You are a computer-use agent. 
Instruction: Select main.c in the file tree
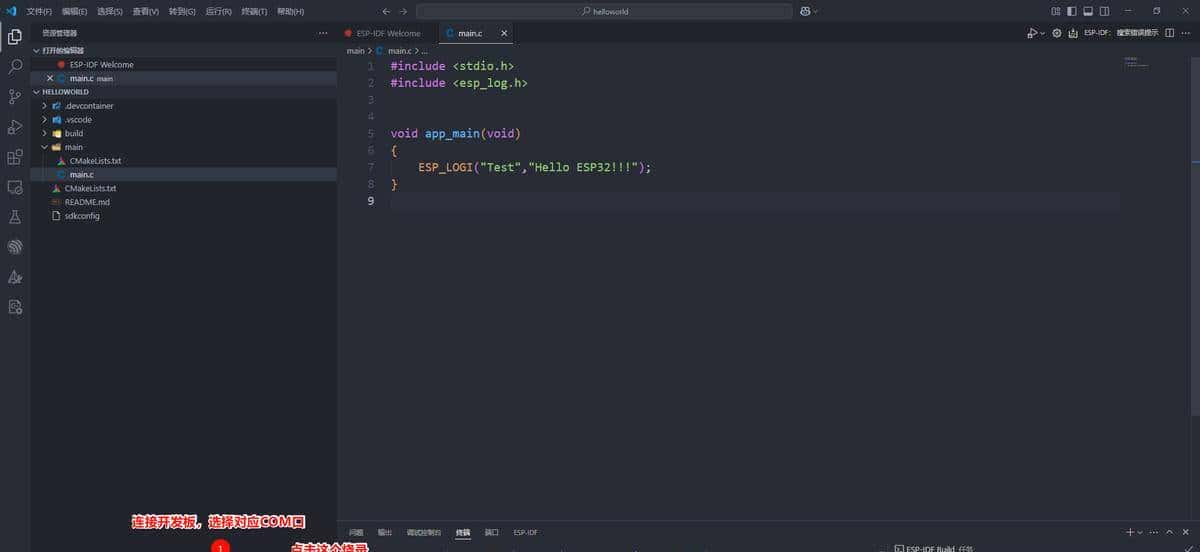(x=183, y=174)
